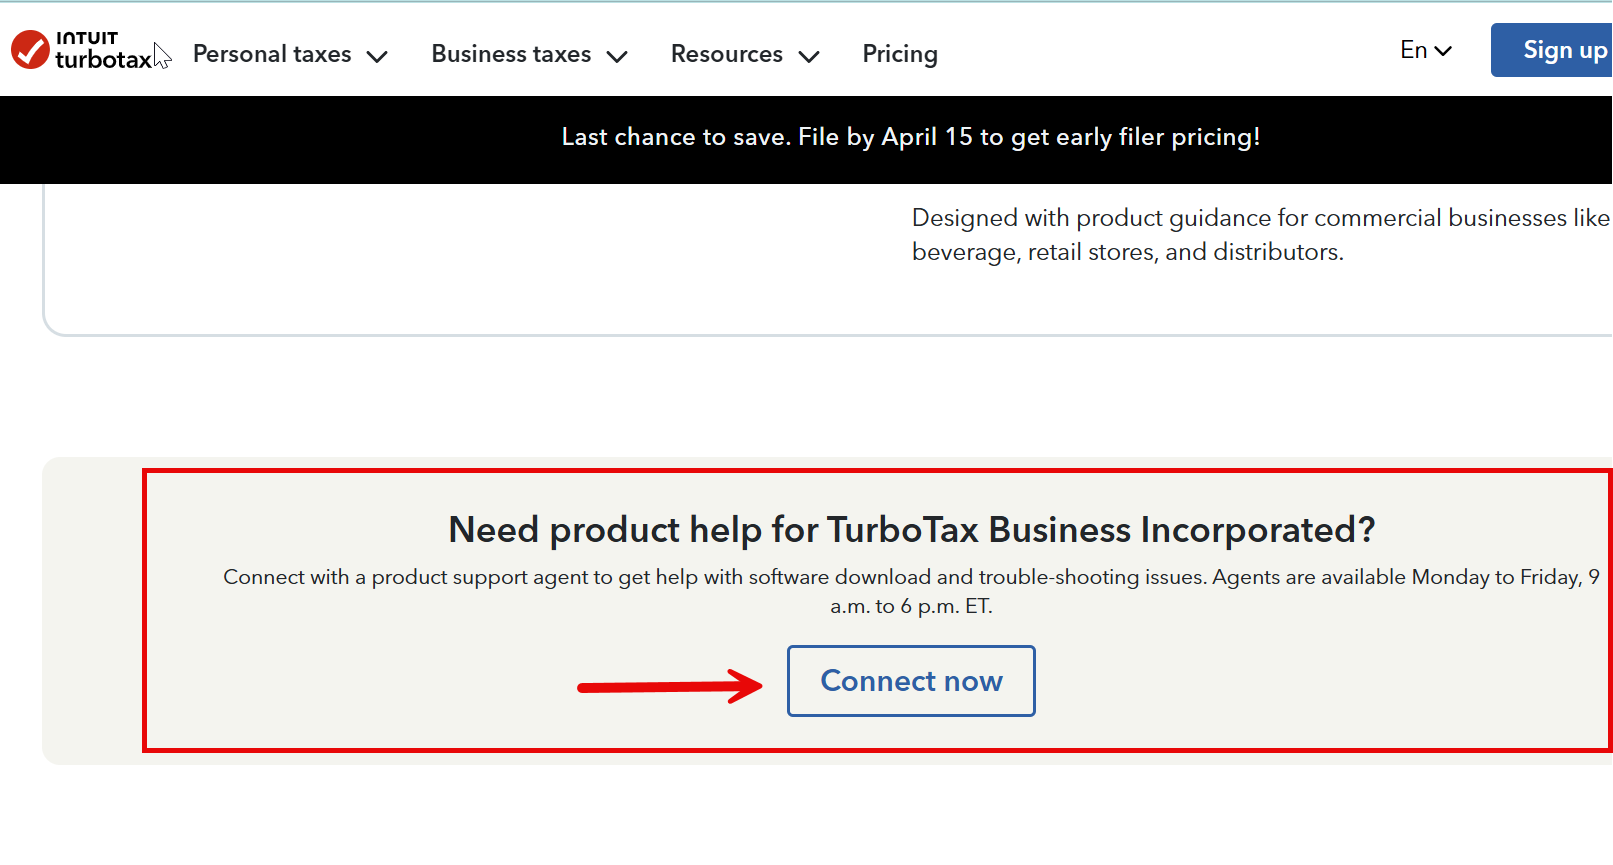
Task: Click the TurboTax Business Incorporated help heading
Action: (x=911, y=530)
